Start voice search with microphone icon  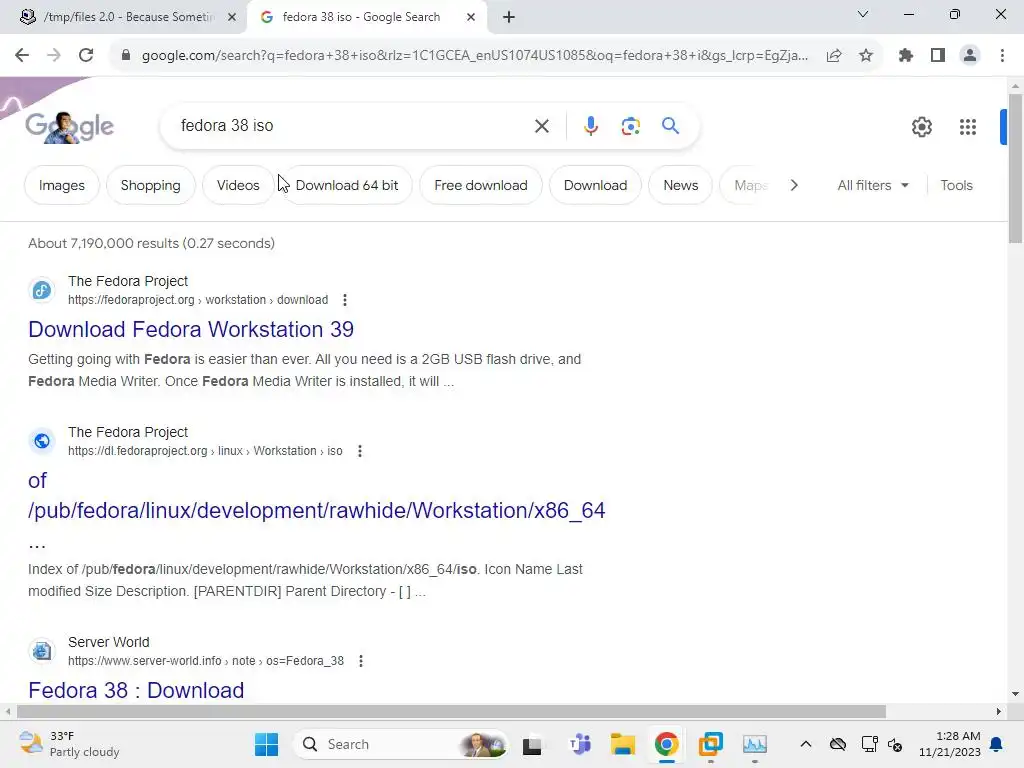(591, 126)
